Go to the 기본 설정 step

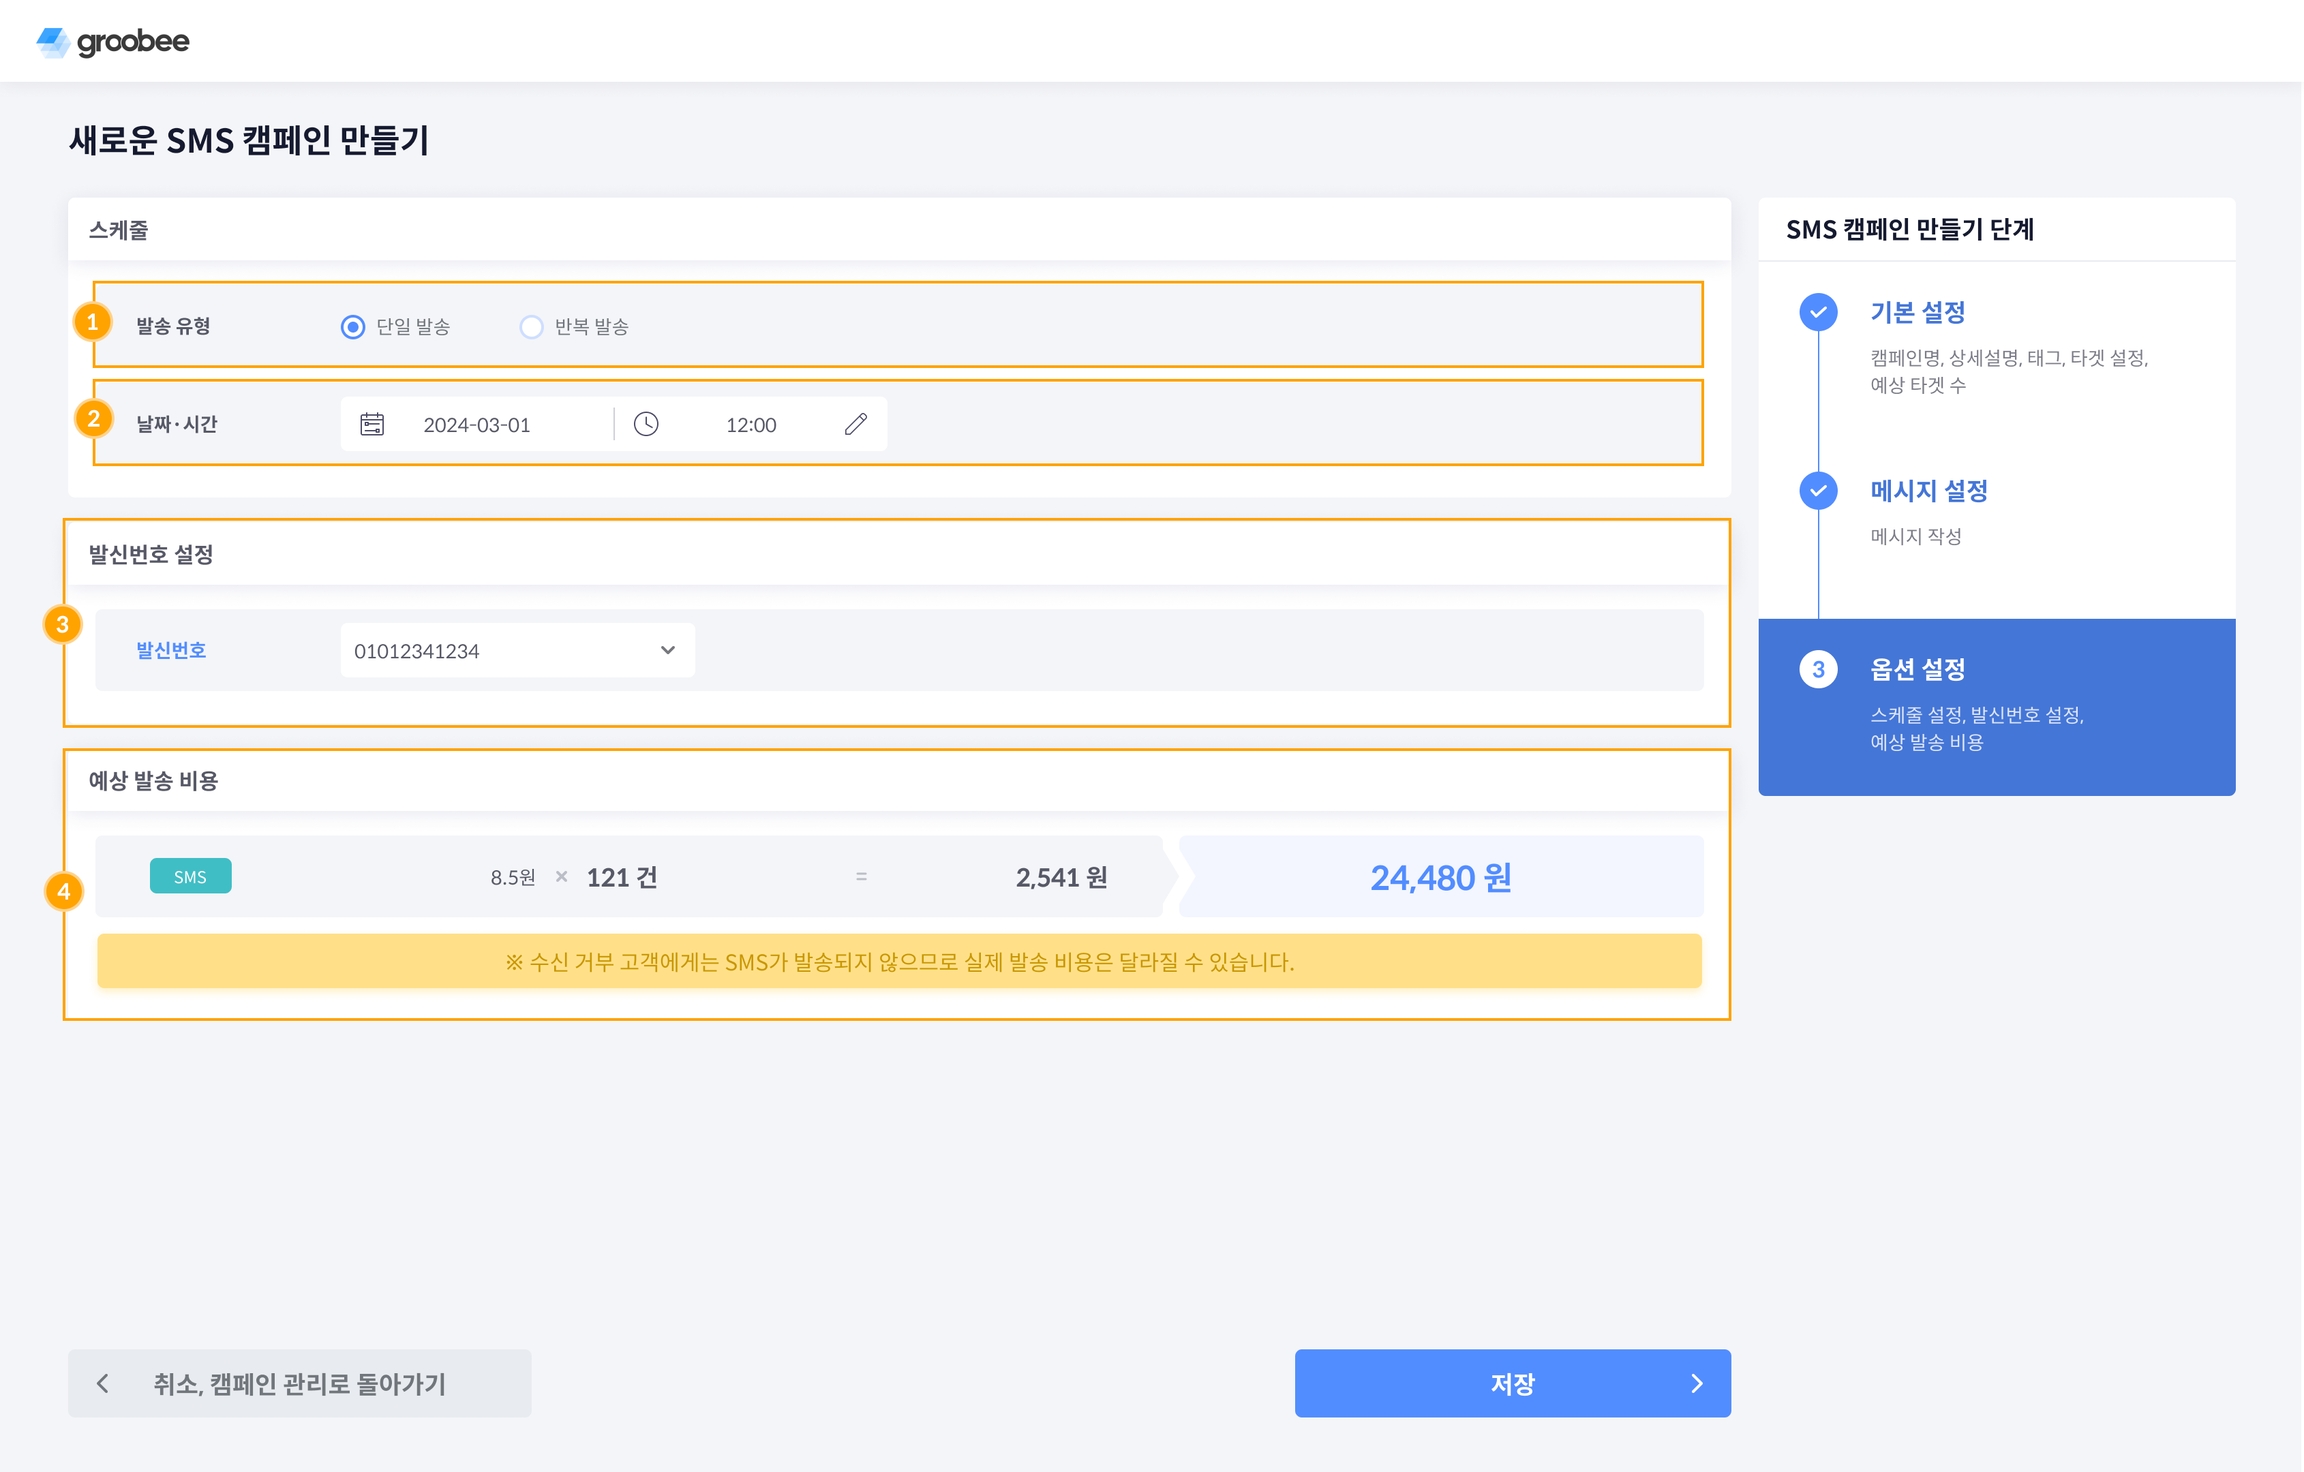click(1917, 313)
